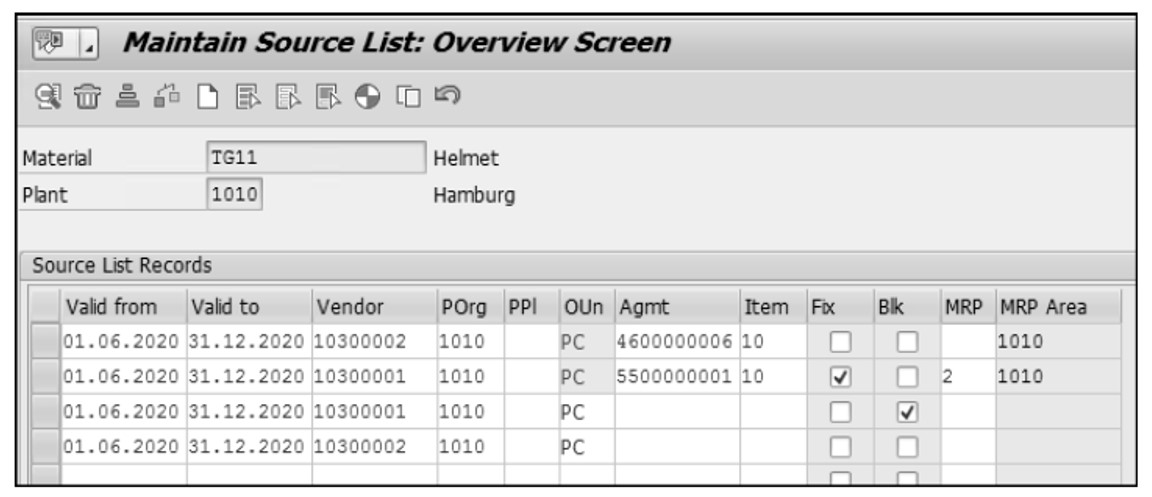This screenshot has height=497, width=1152.
Task: Click the Agmt column header
Action: (677, 307)
